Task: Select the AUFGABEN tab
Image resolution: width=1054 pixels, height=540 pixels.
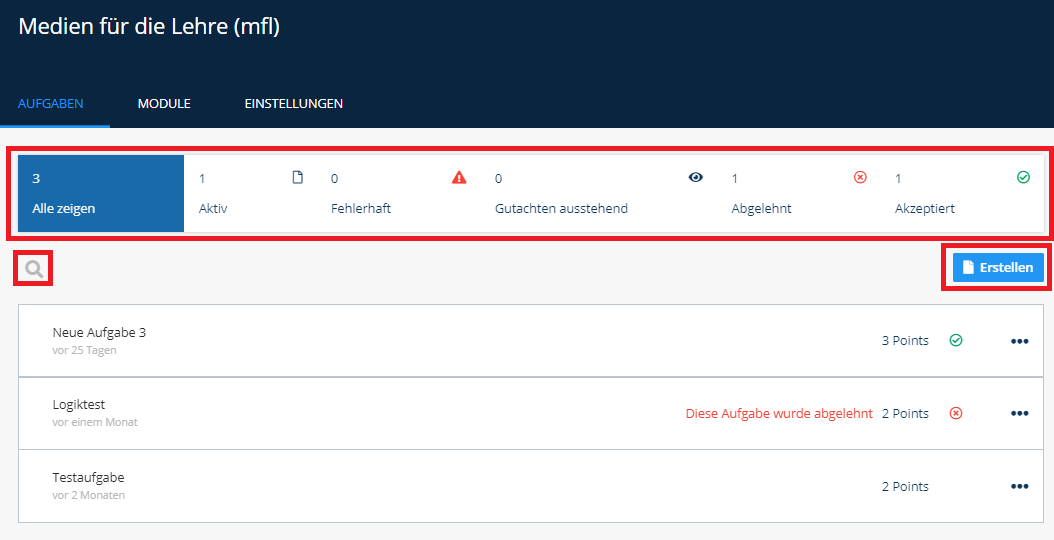Action: tap(50, 104)
